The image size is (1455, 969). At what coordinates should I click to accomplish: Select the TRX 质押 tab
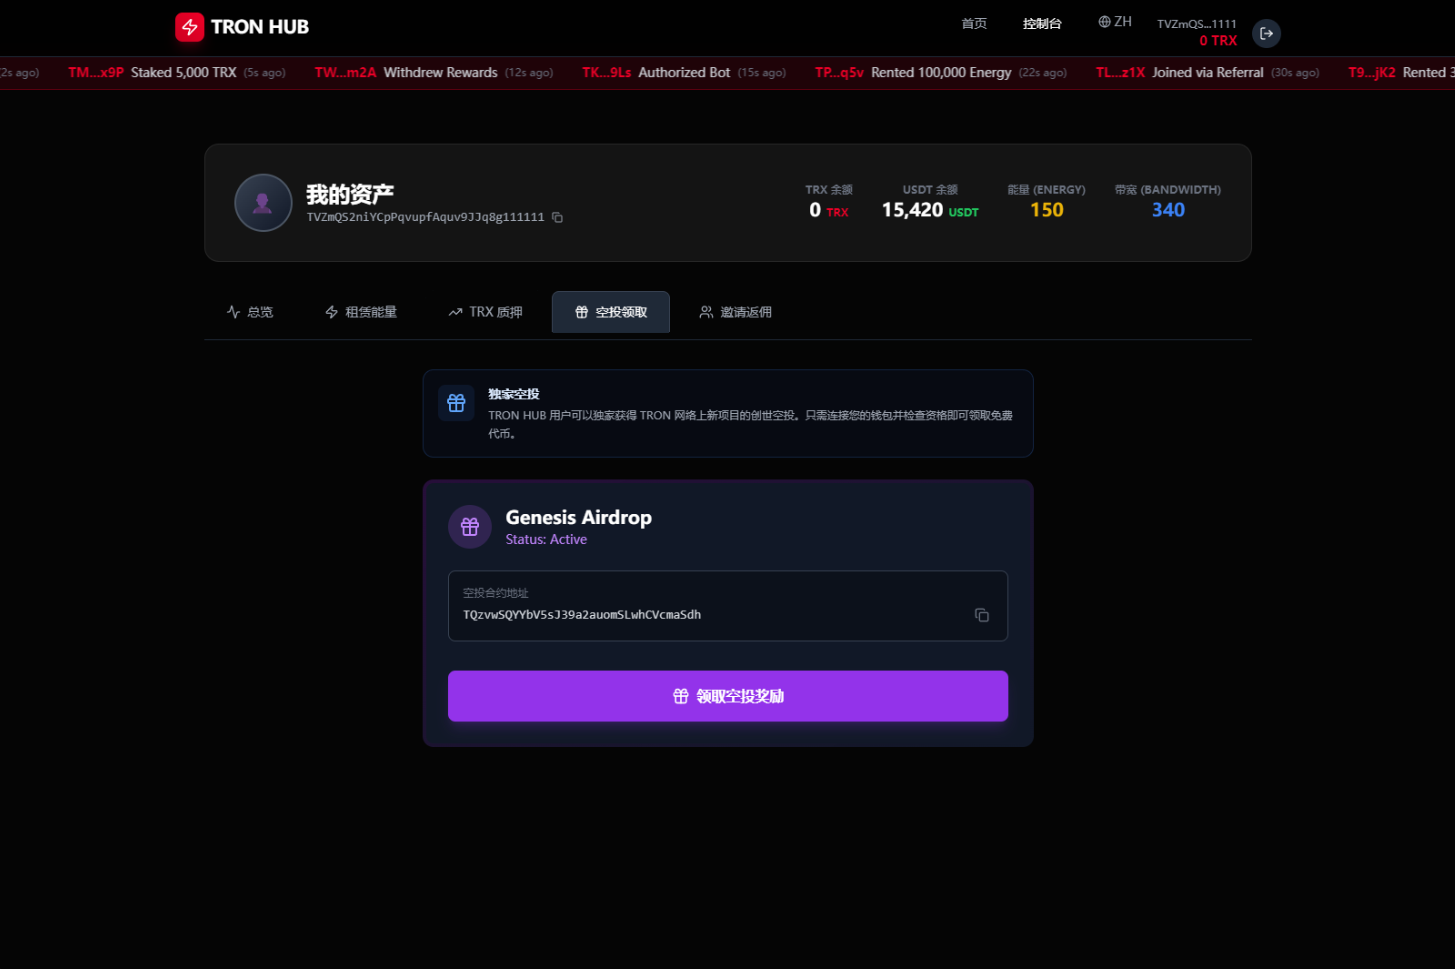pos(485,312)
